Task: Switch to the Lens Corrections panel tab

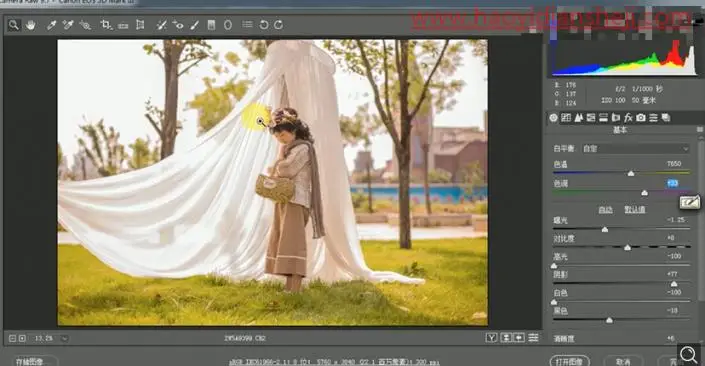Action: [616, 118]
